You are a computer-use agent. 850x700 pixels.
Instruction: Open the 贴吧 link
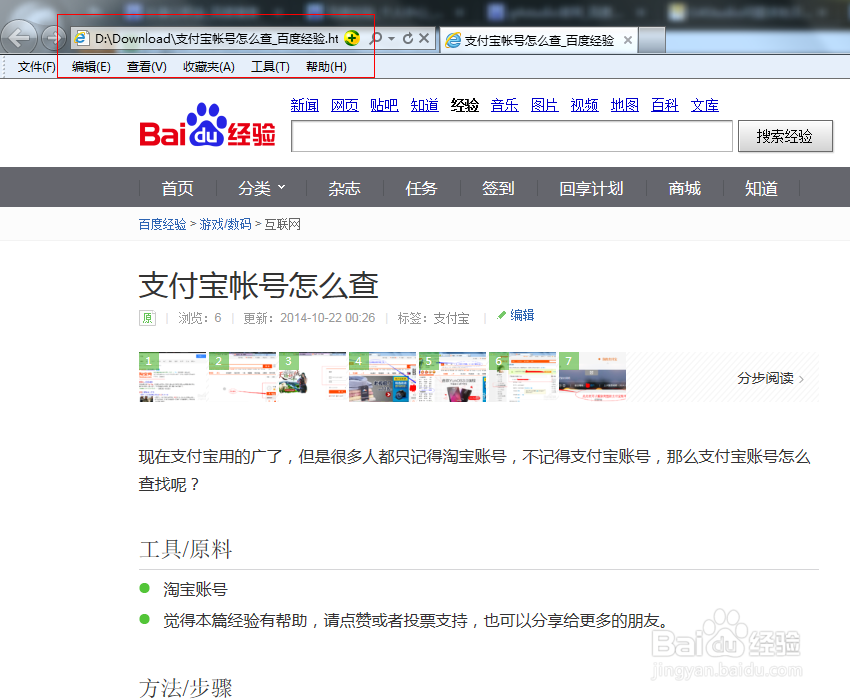[384, 105]
